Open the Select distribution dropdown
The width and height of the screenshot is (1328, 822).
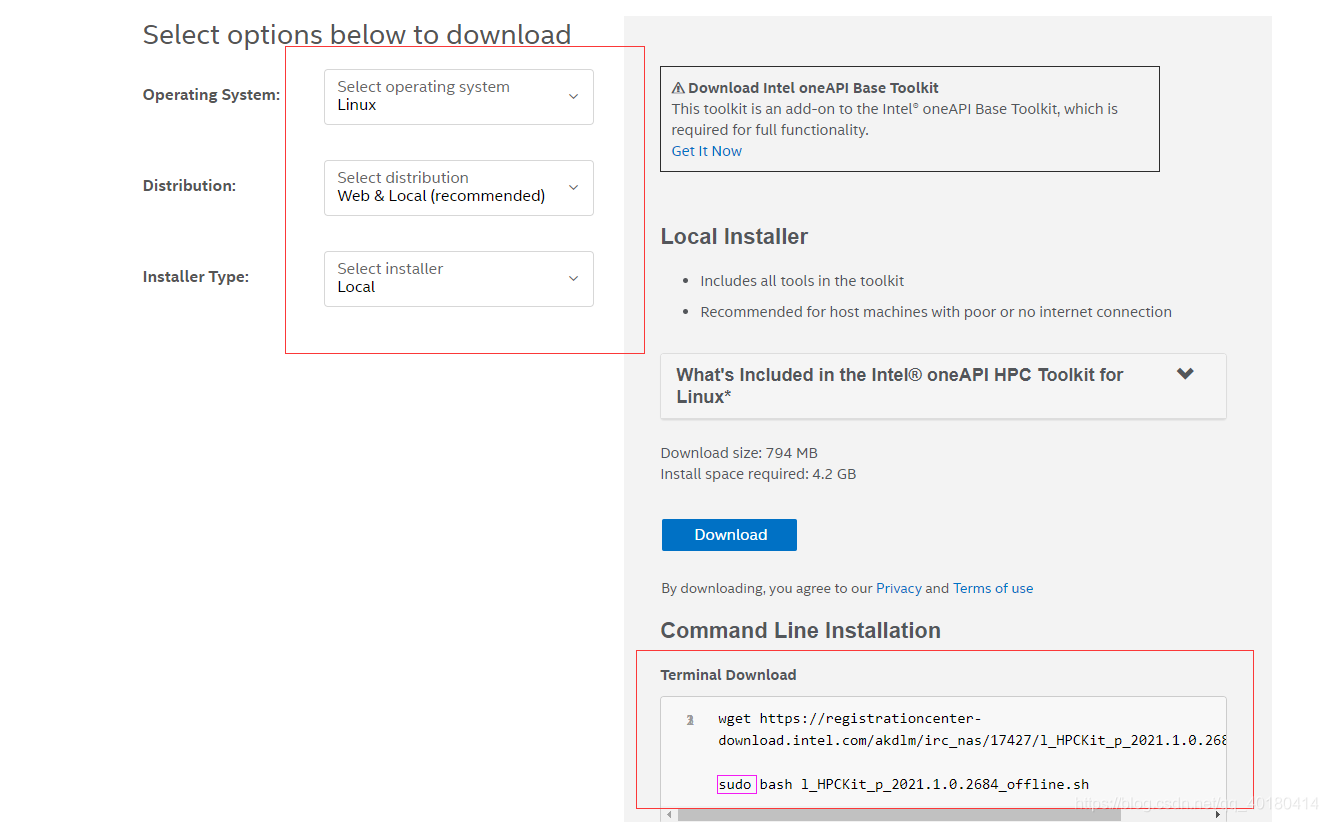[458, 187]
